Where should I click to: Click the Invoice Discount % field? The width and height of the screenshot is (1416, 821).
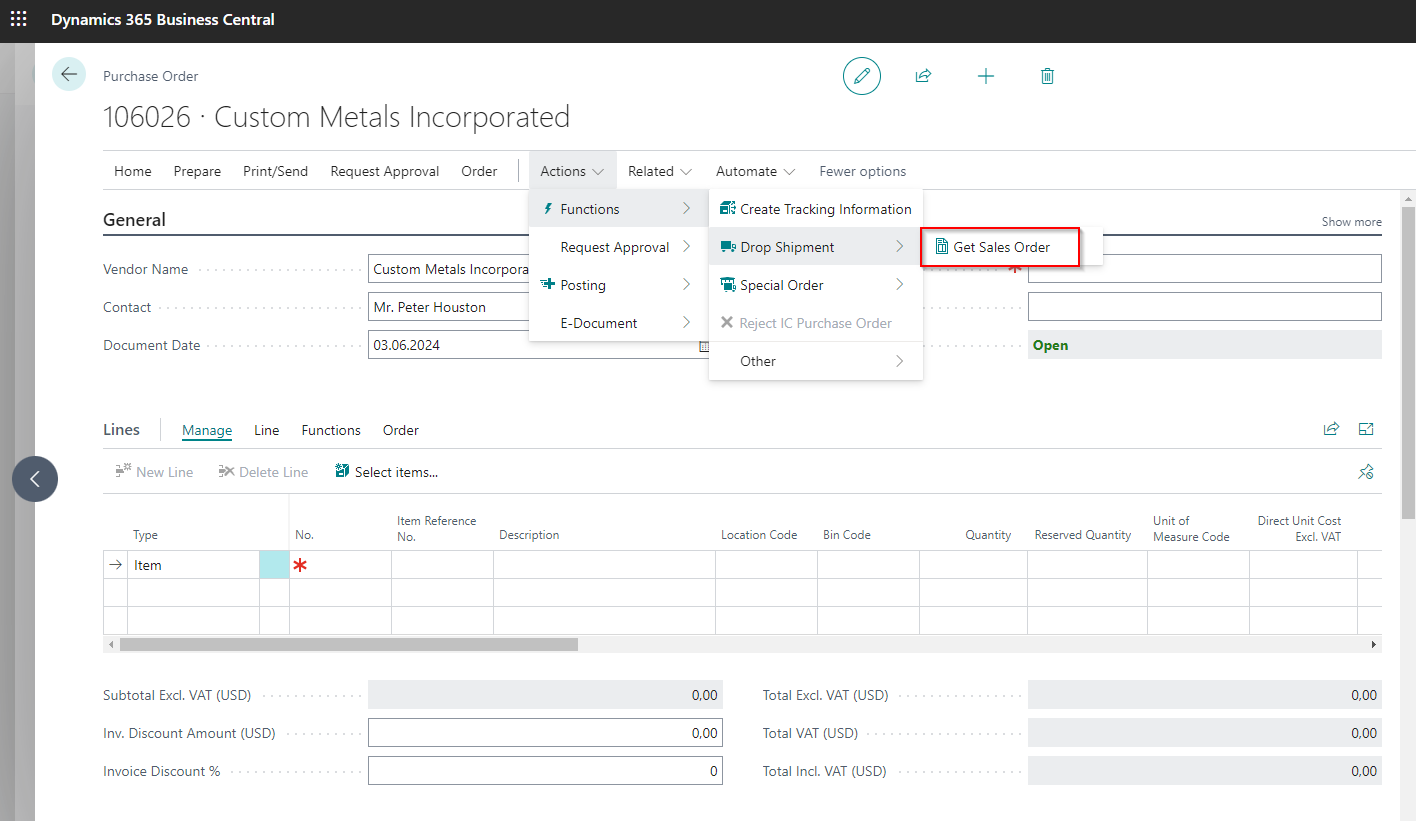[x=545, y=771]
